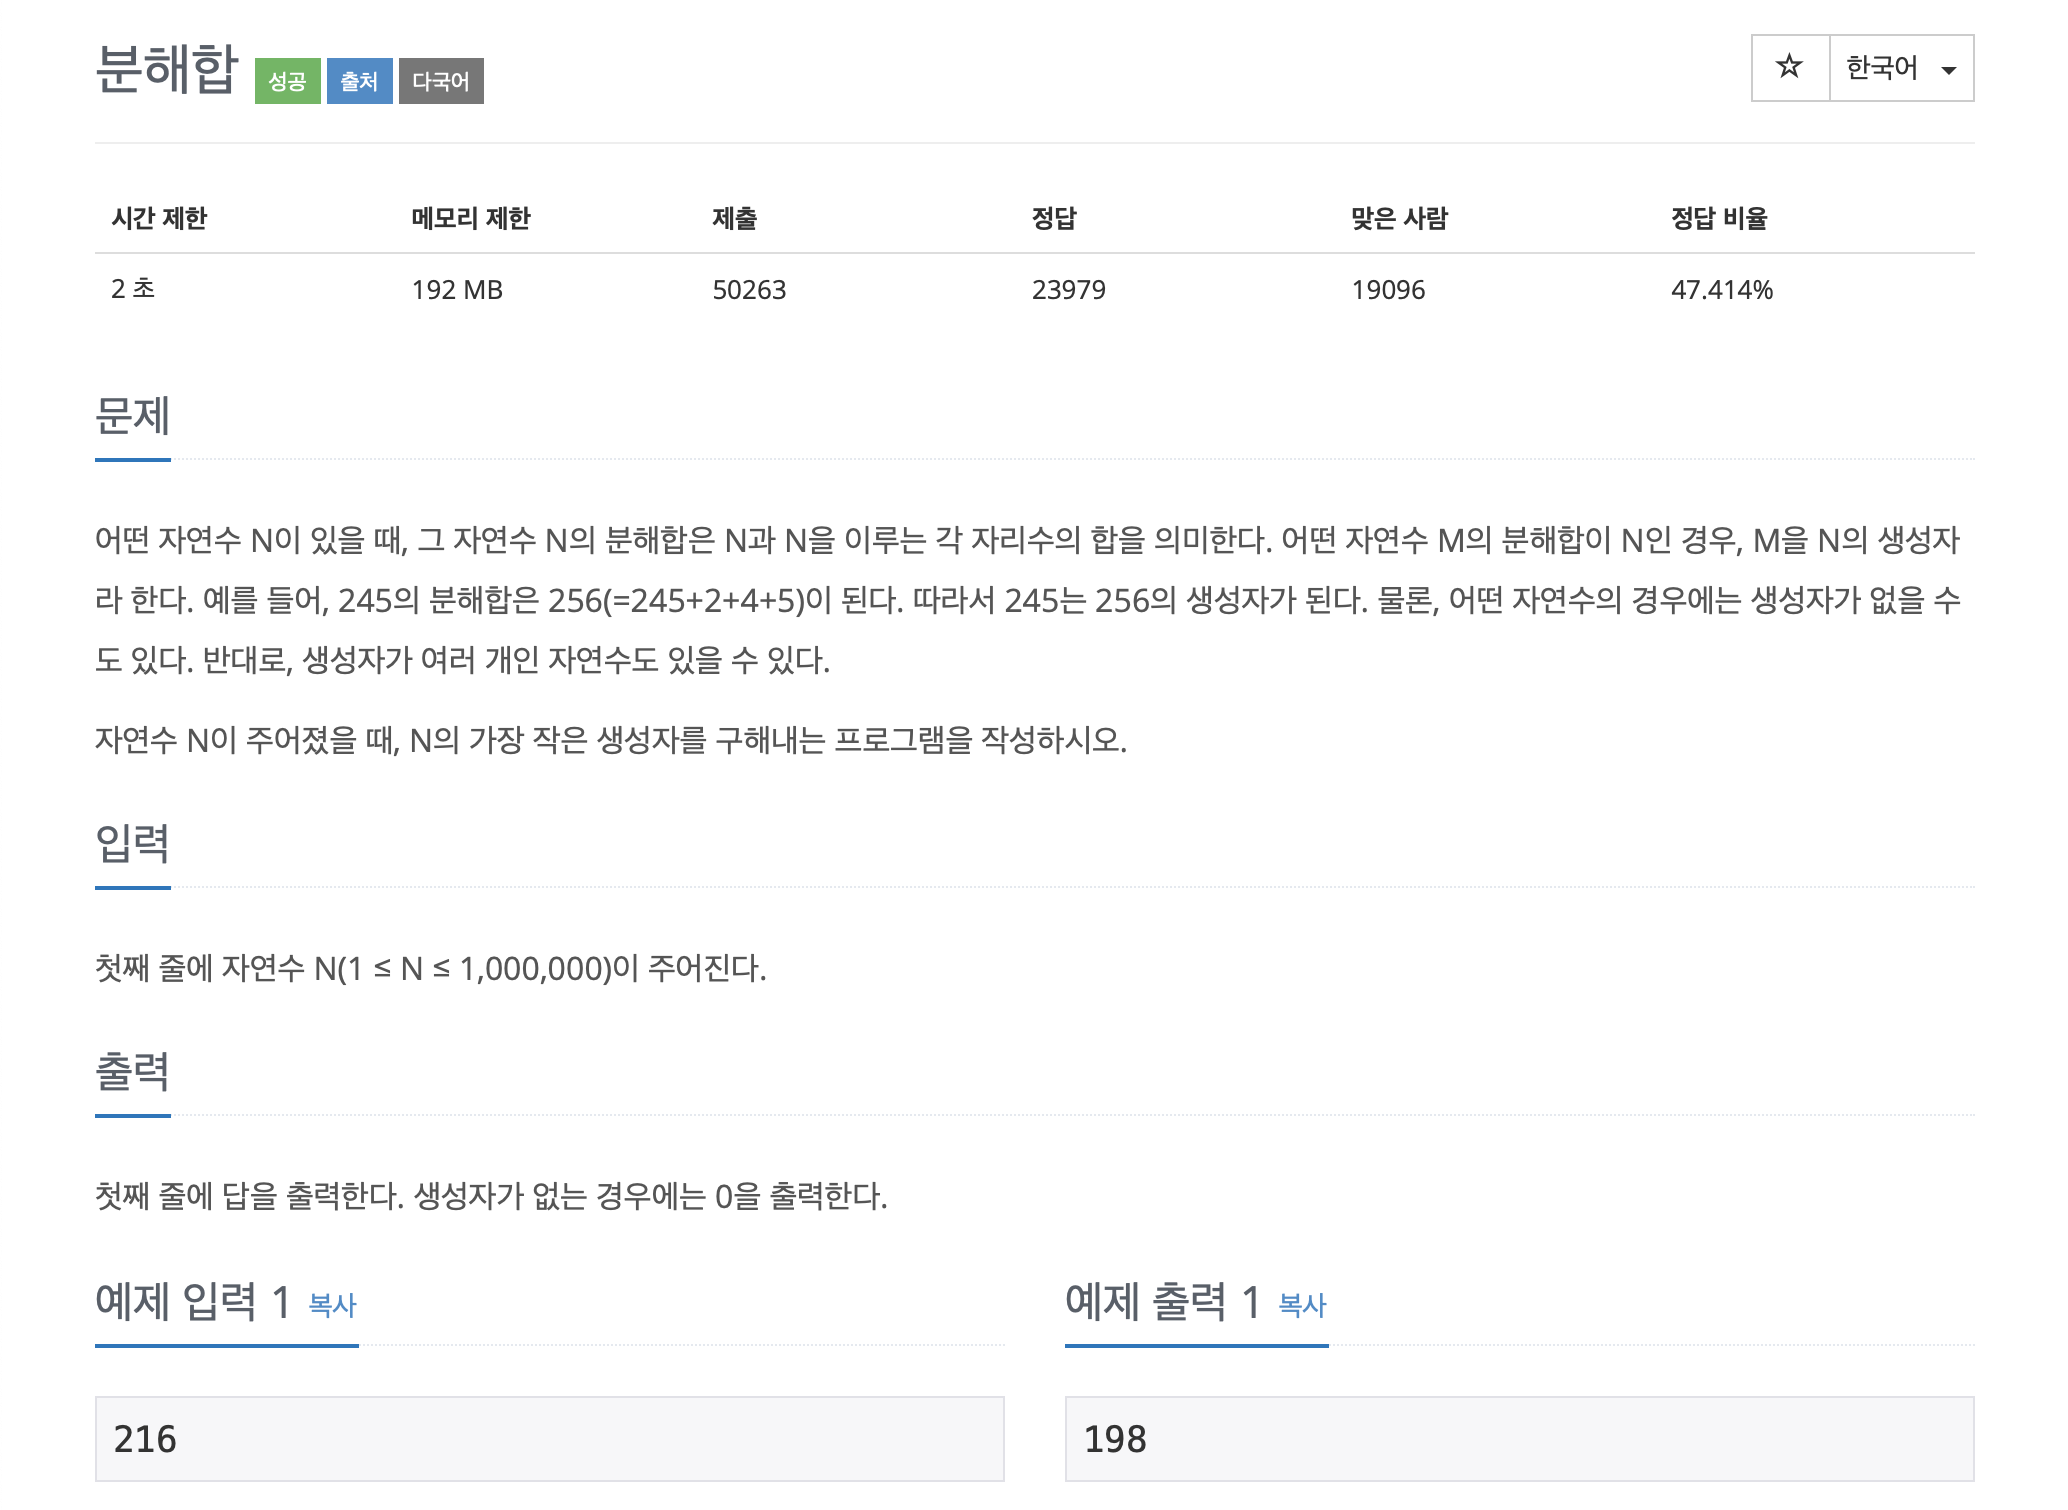Open the blue 출처 source tag
The image size is (2068, 1510).
point(358,82)
